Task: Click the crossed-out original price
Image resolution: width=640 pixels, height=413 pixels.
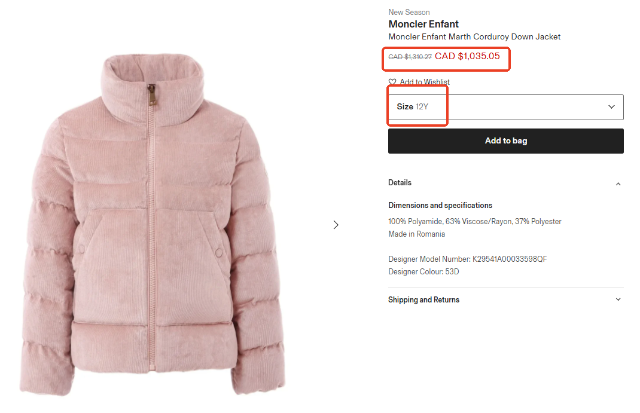Action: [410, 57]
